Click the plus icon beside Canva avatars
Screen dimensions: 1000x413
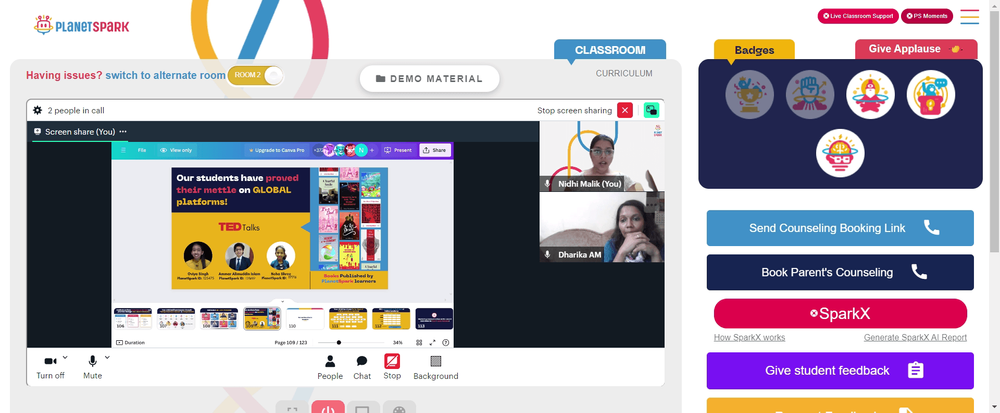click(372, 150)
